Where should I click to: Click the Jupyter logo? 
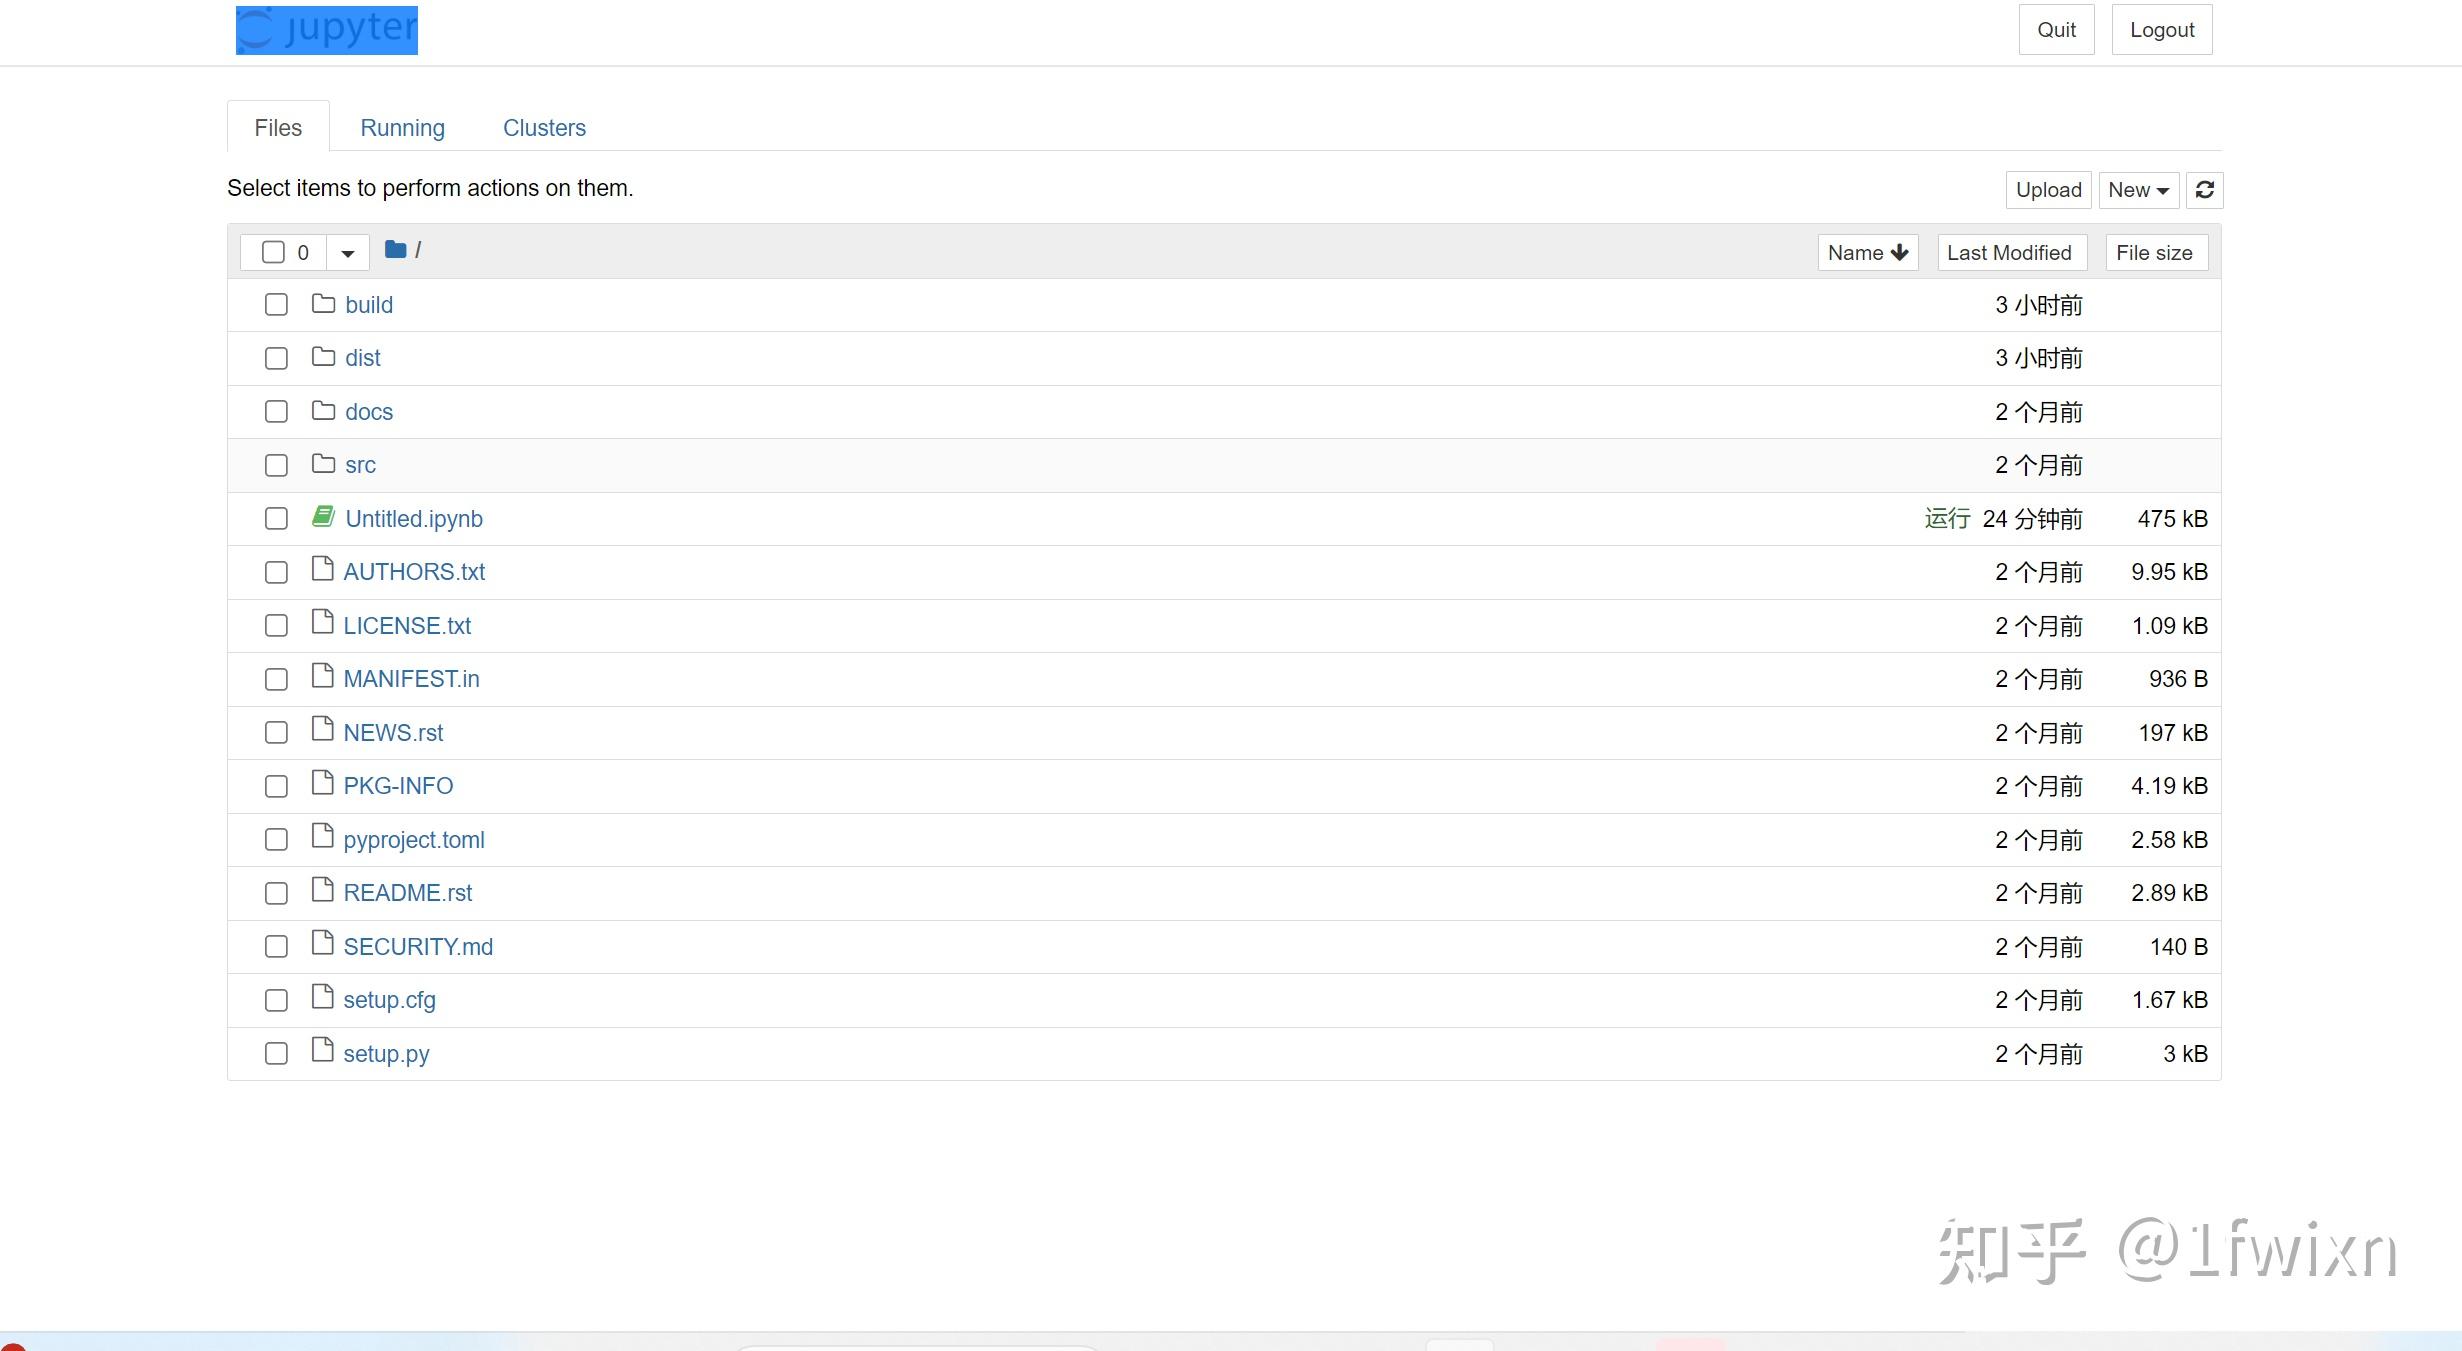tap(327, 30)
